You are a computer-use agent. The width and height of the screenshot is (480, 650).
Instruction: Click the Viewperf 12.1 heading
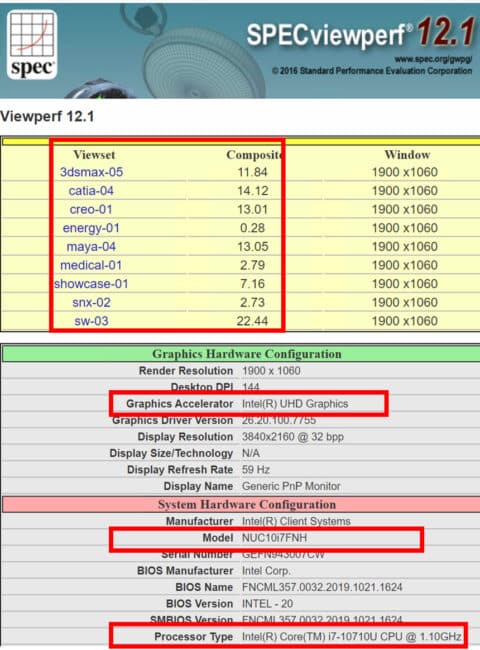47,116
